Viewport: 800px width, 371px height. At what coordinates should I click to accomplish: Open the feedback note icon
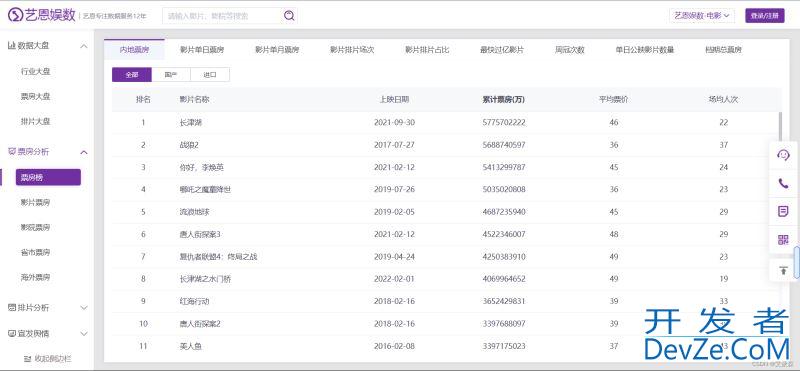[x=783, y=211]
